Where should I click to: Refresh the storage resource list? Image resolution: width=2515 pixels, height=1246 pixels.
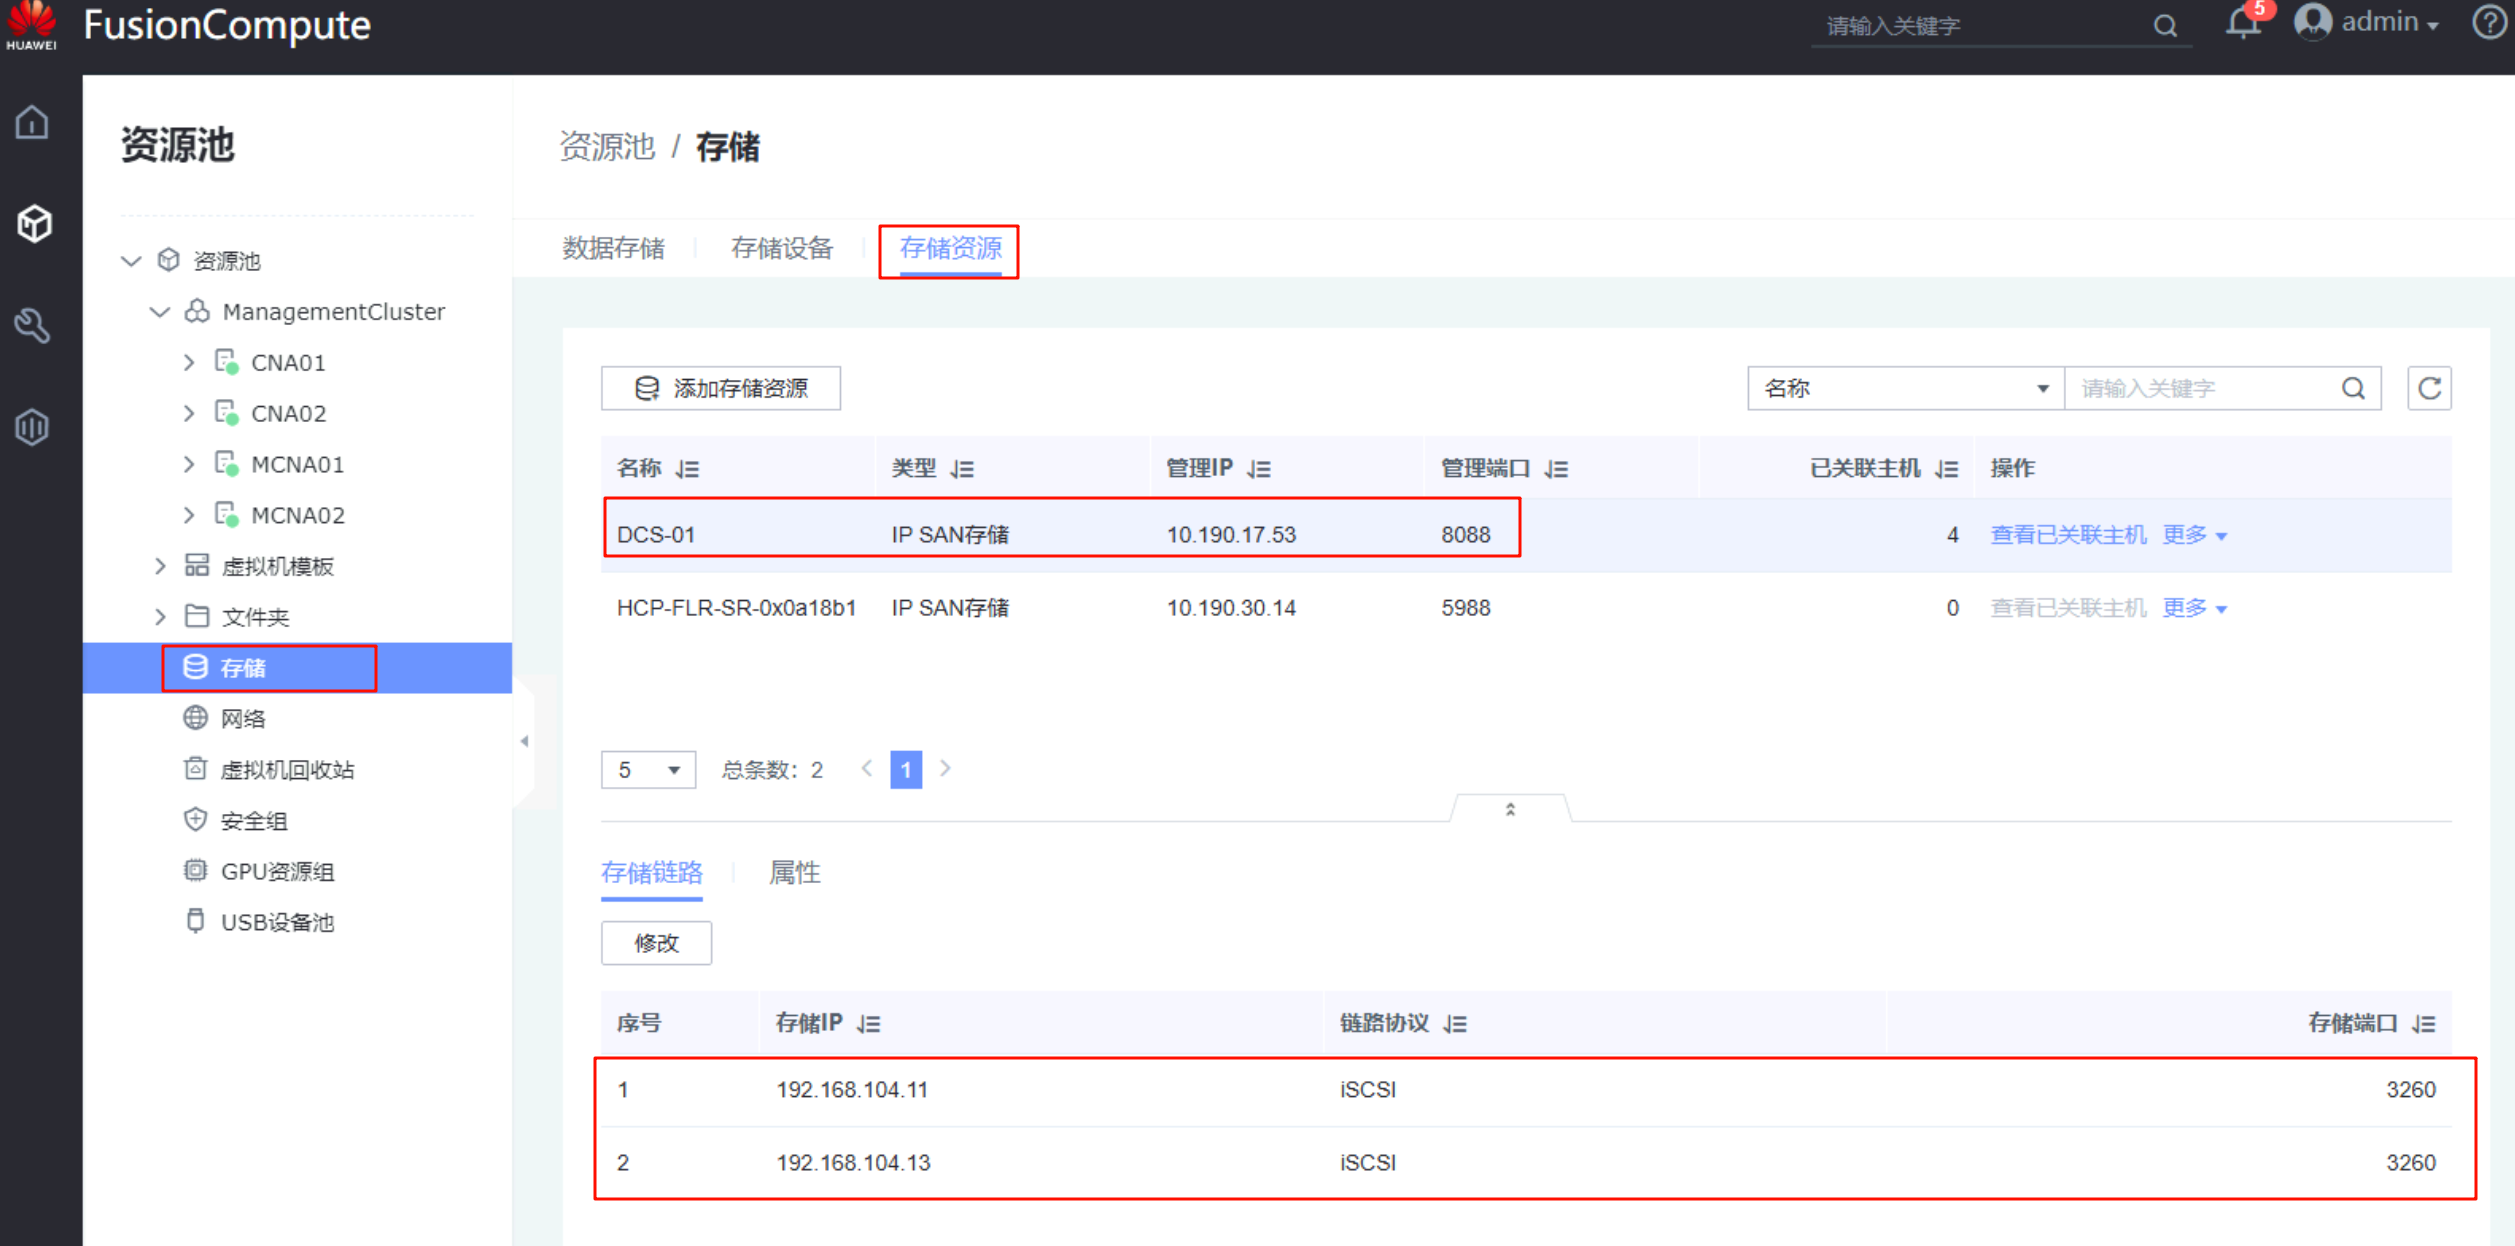(2429, 388)
